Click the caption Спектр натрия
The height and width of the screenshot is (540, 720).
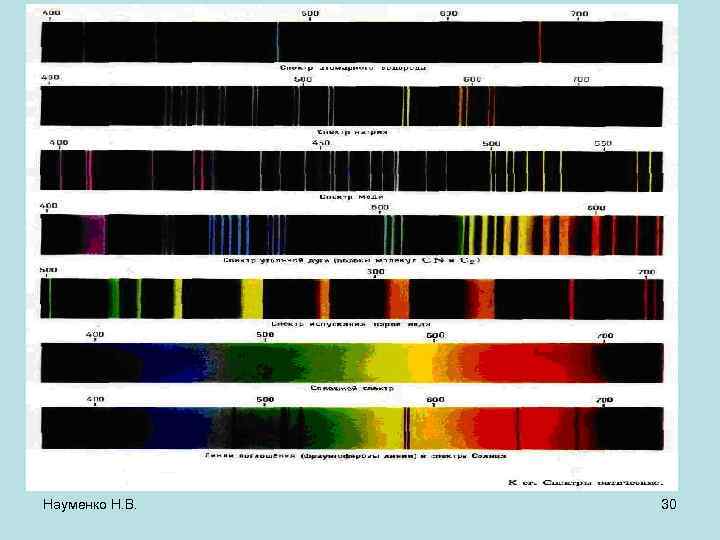coord(353,132)
